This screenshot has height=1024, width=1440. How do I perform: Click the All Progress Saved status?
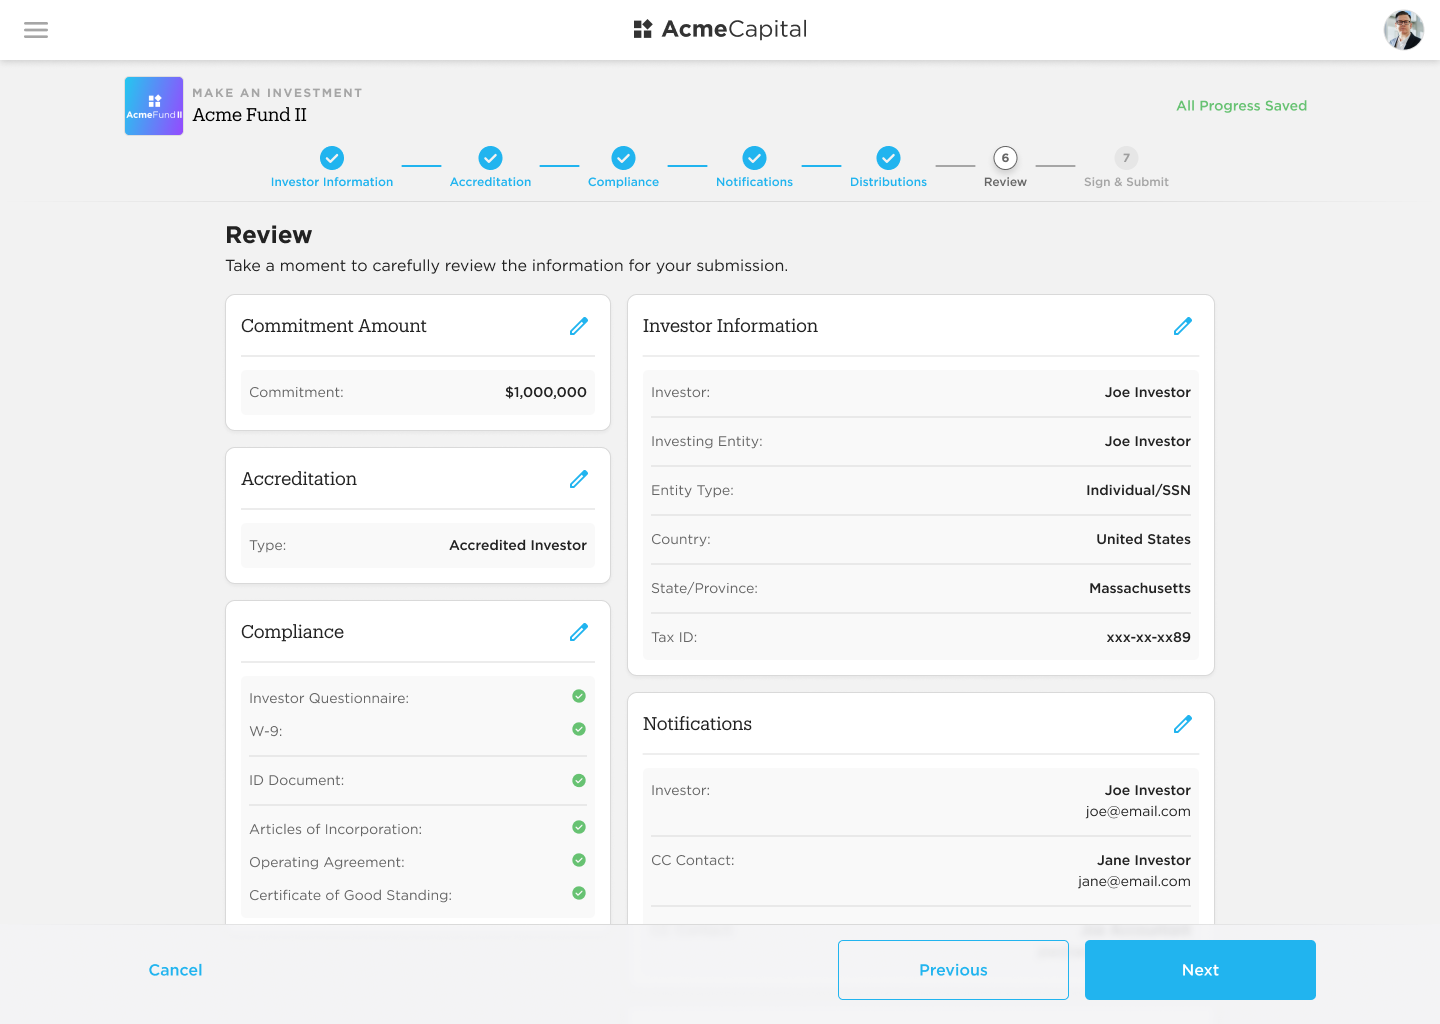(x=1241, y=106)
